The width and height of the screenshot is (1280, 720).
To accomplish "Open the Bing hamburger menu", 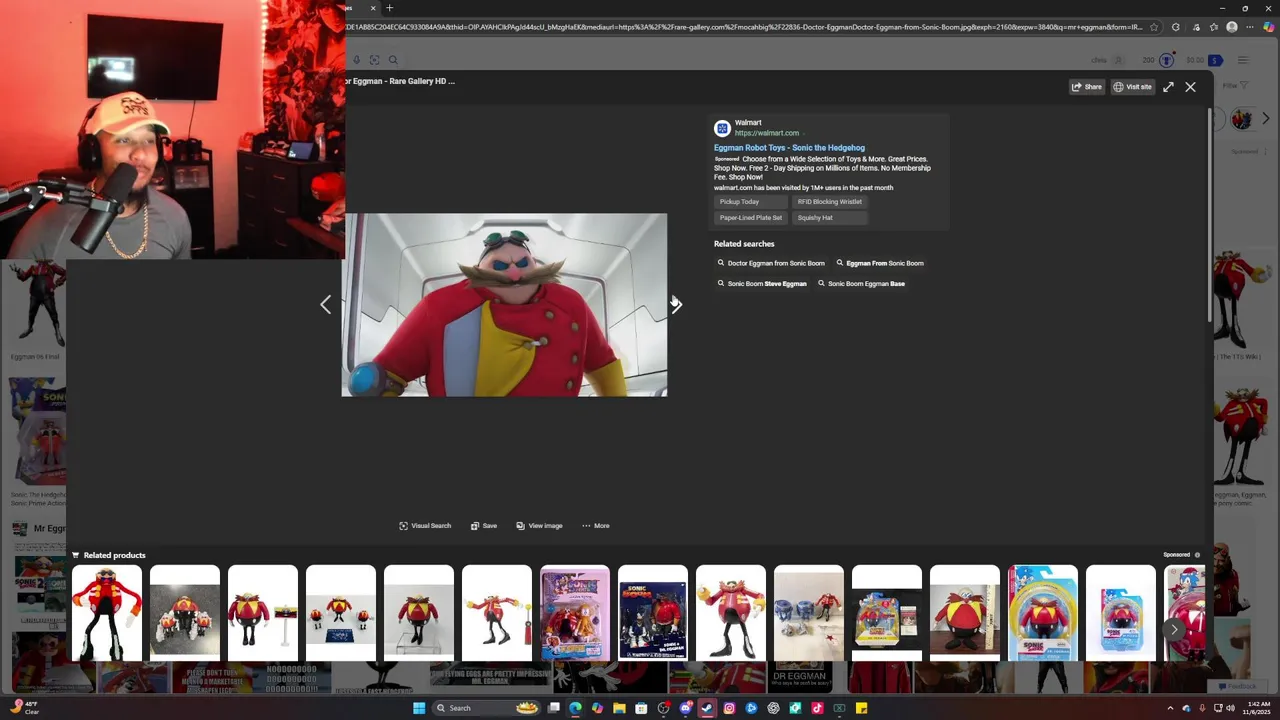I will (1243, 60).
